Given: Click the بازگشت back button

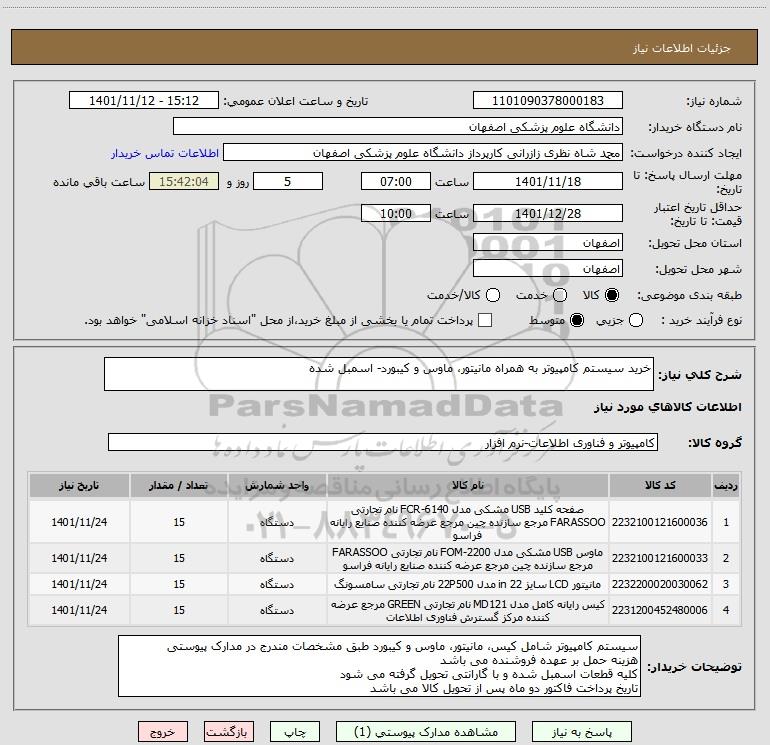Looking at the screenshot, I should 229,732.
